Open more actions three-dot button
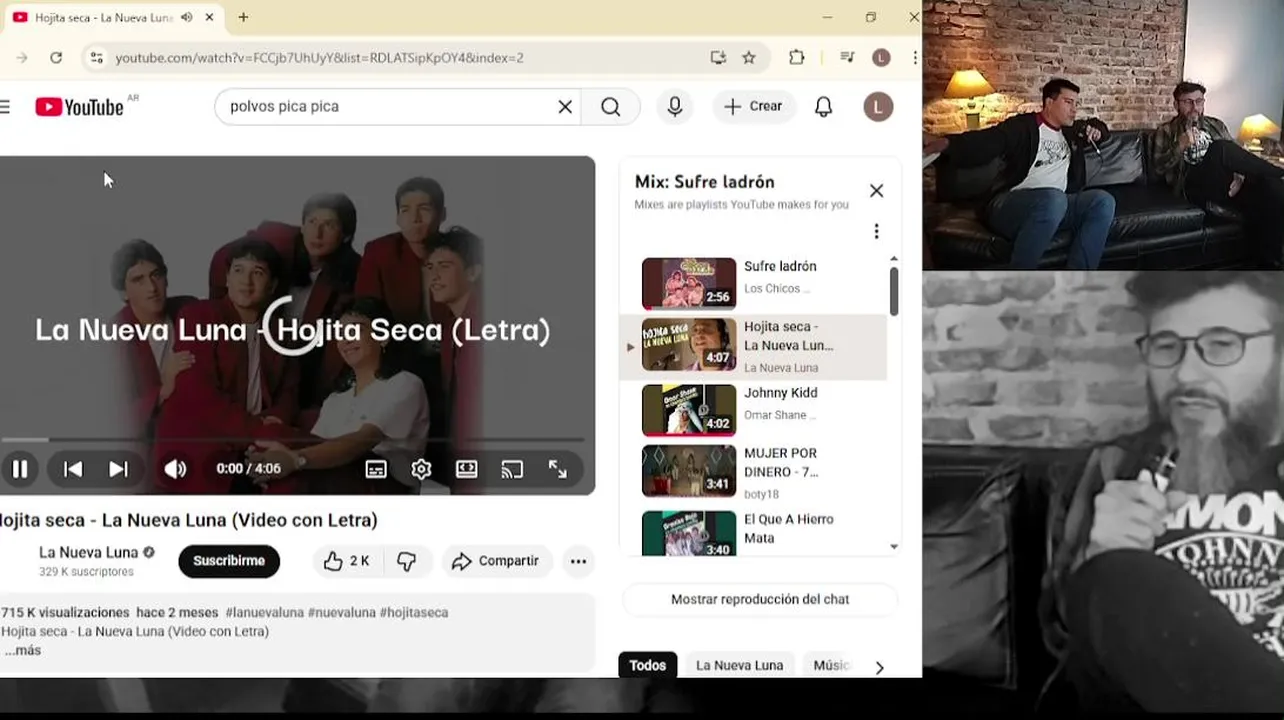 578,562
